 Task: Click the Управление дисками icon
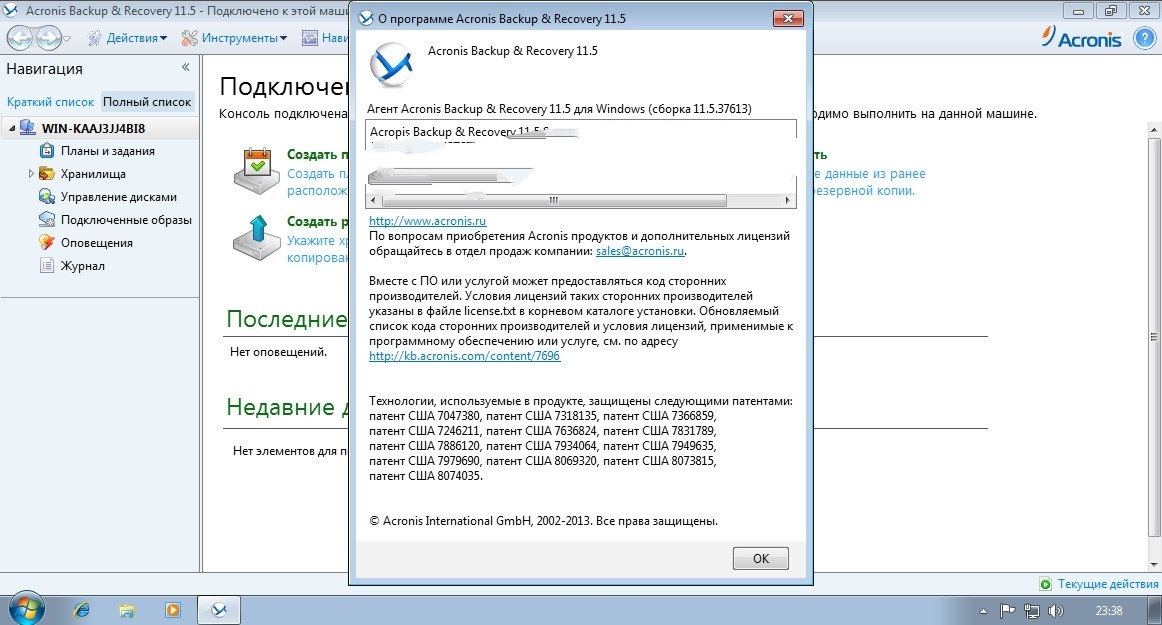pyautogui.click(x=47, y=196)
